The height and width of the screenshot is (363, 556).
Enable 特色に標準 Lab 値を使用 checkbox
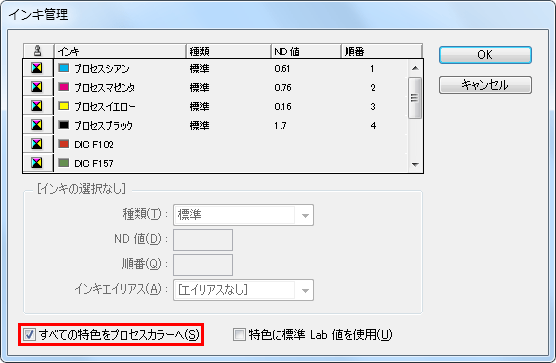[x=239, y=335]
